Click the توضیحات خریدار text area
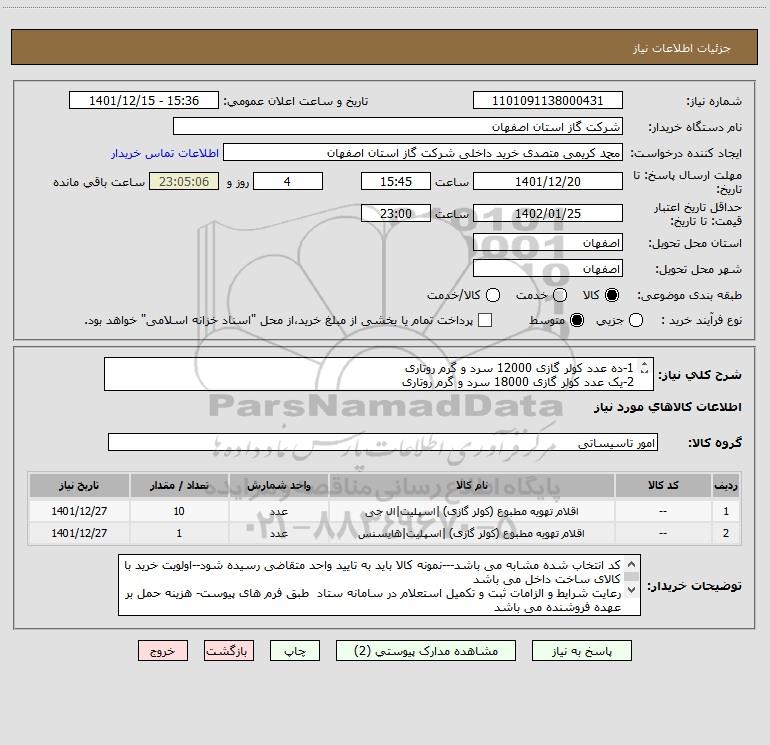770x745 pixels. pyautogui.click(x=379, y=585)
